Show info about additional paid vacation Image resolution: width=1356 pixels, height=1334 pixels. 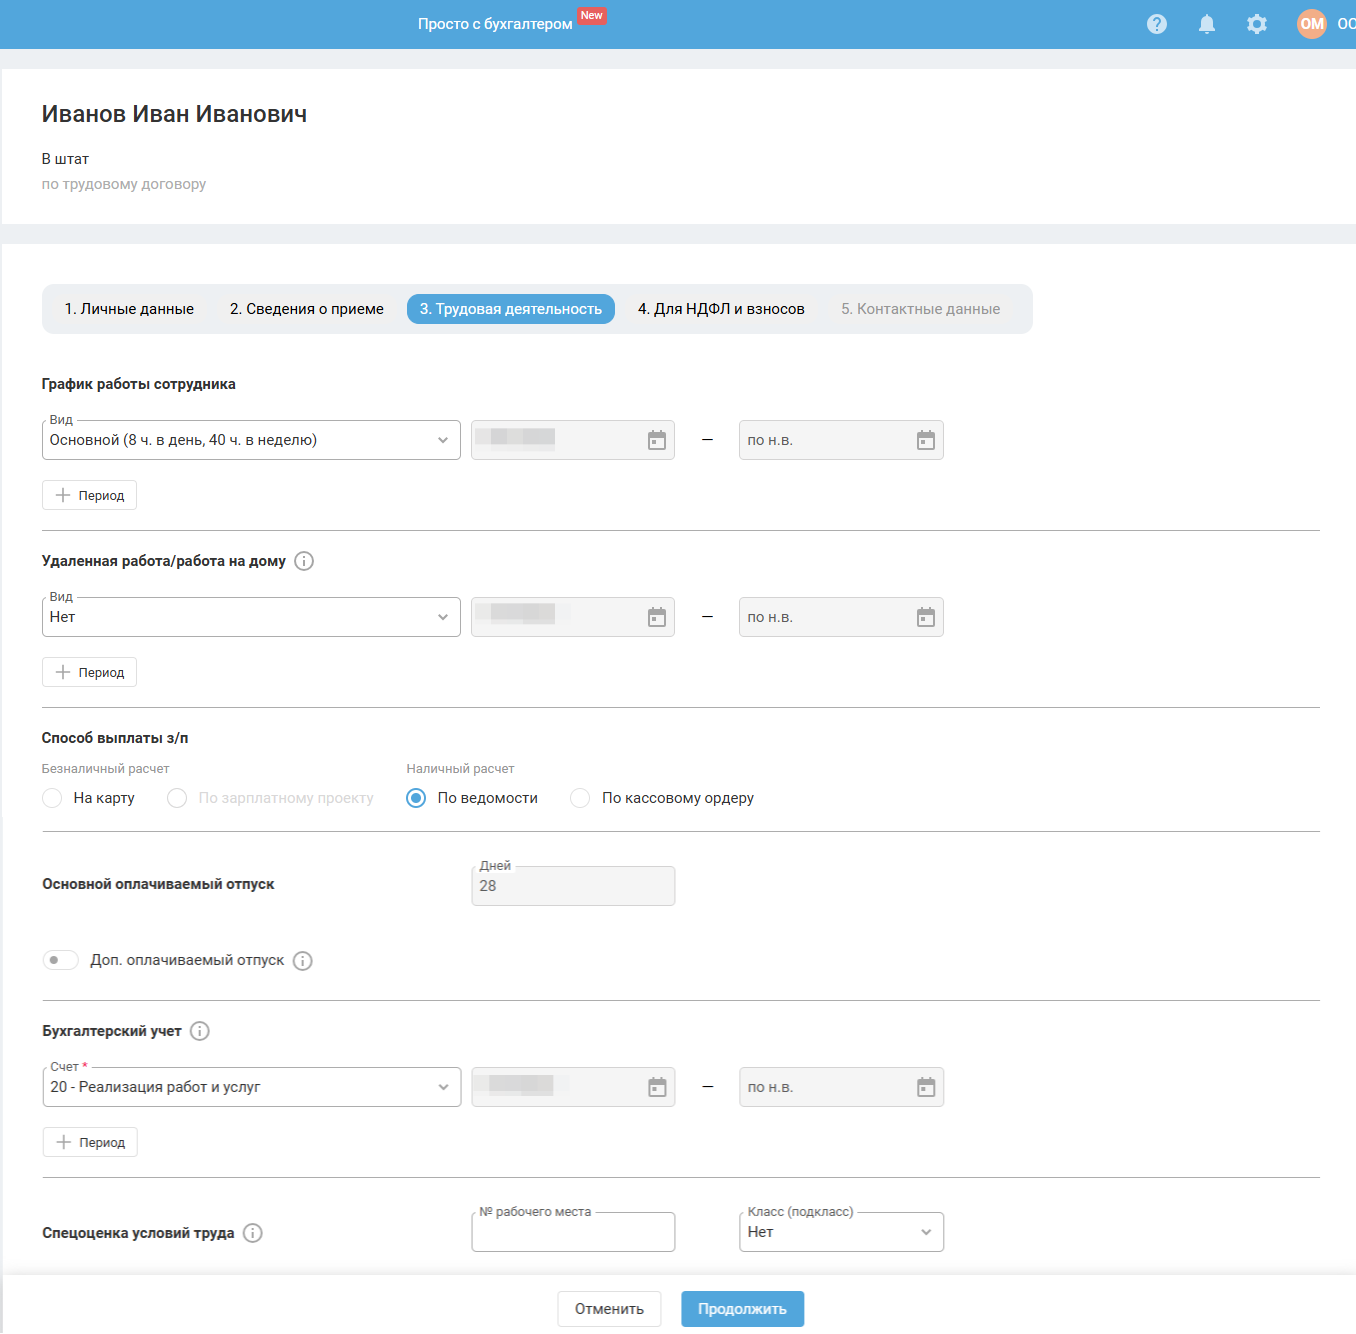coord(302,961)
